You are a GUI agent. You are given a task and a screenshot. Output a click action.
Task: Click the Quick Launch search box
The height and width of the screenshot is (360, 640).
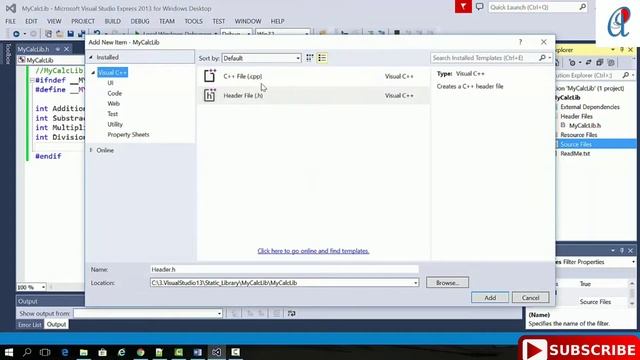(x=533, y=7)
